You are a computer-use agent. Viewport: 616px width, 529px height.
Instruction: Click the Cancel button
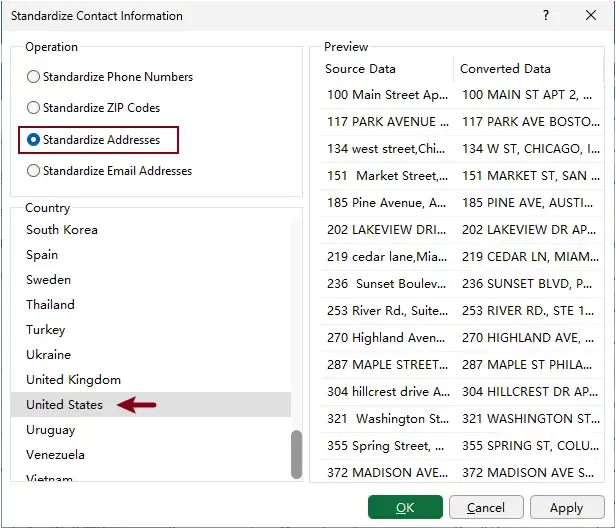tap(486, 507)
